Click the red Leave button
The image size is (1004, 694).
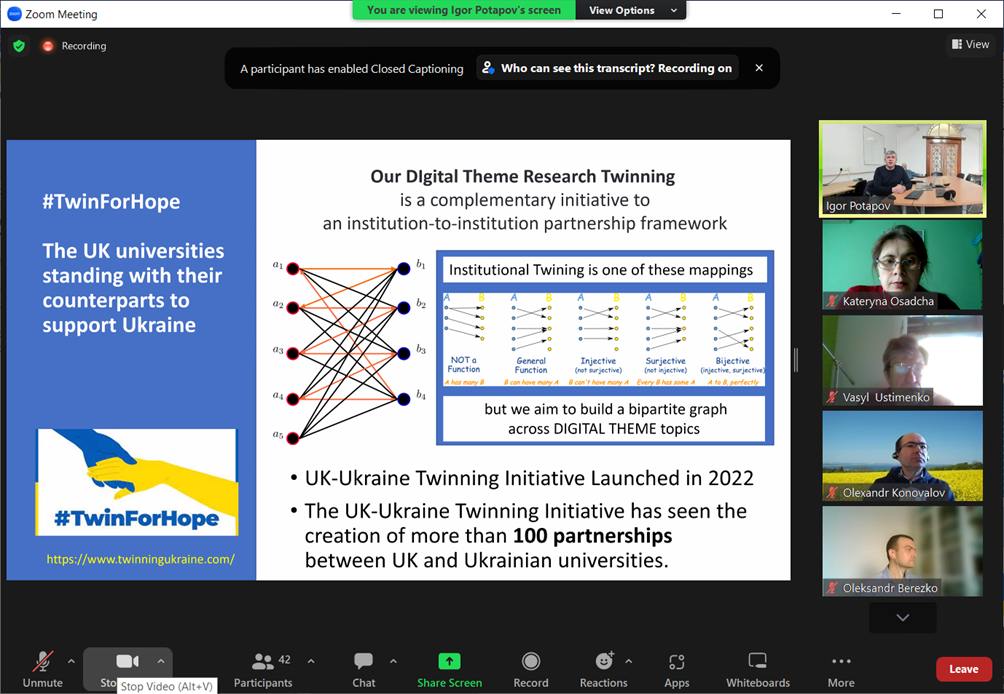(x=963, y=669)
